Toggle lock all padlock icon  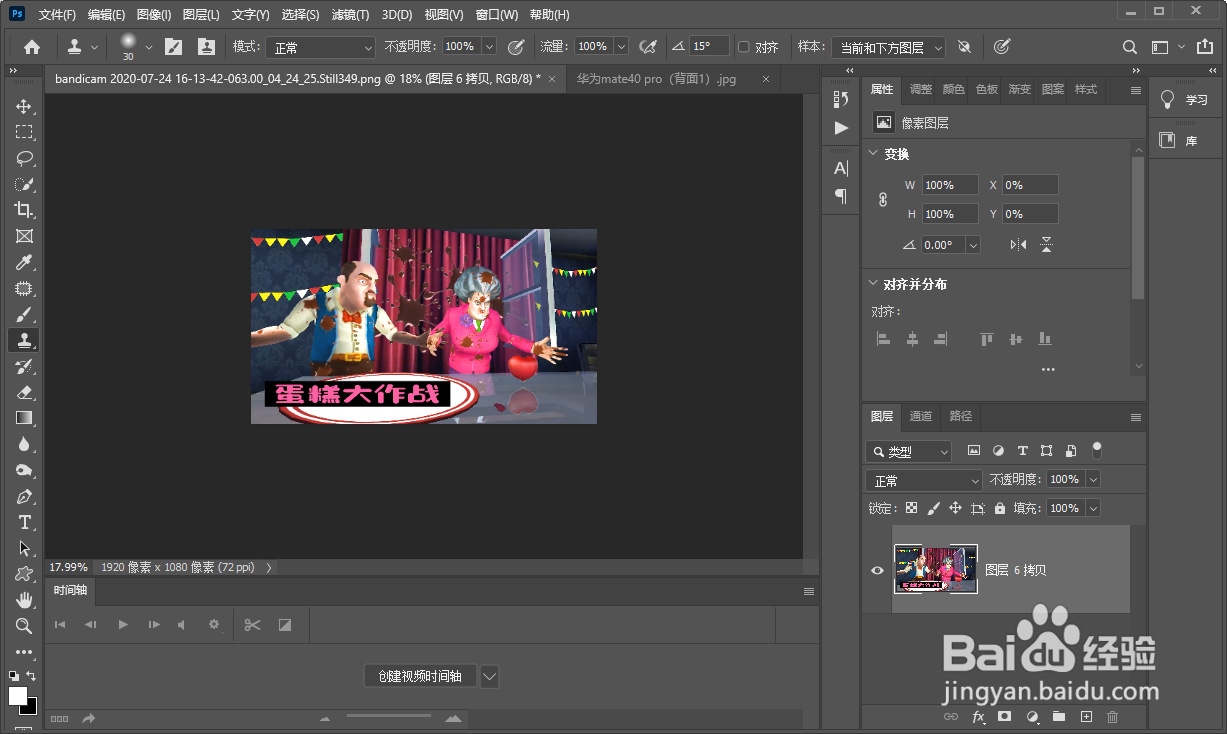1000,508
